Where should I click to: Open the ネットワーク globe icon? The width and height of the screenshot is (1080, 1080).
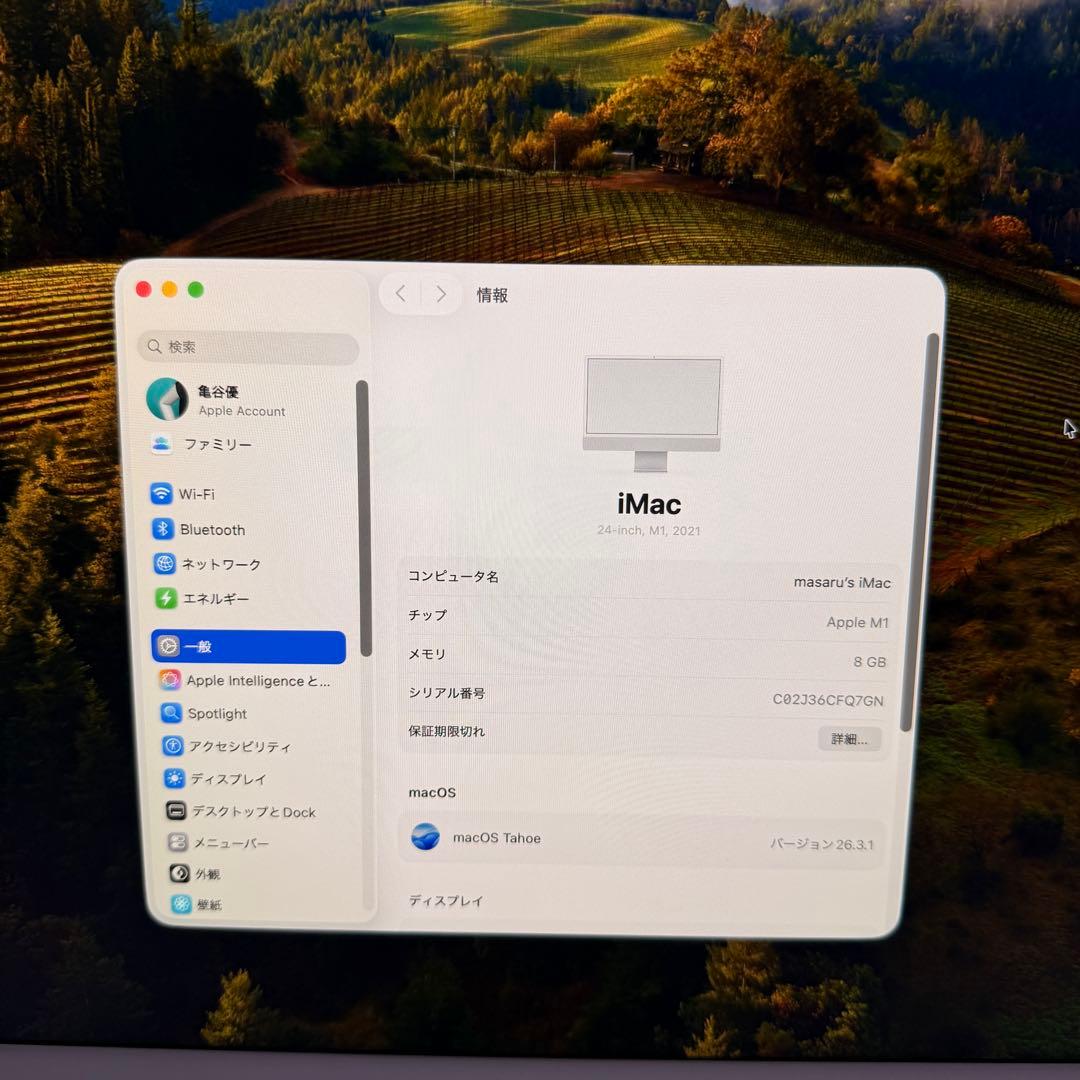tap(165, 563)
